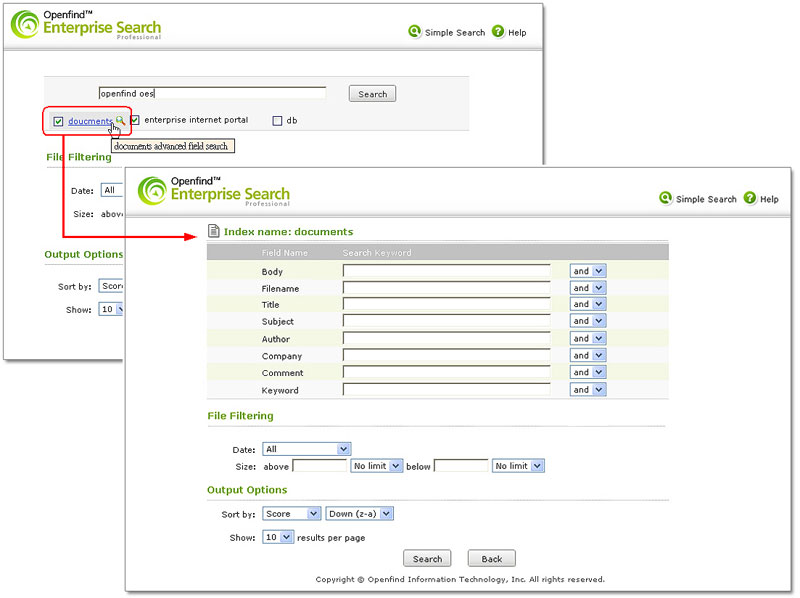800x598 pixels.
Task: Click the size below value field
Action: 461,466
